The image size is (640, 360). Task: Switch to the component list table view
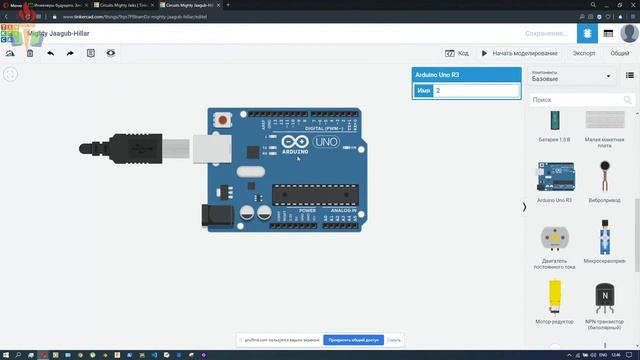[608, 33]
